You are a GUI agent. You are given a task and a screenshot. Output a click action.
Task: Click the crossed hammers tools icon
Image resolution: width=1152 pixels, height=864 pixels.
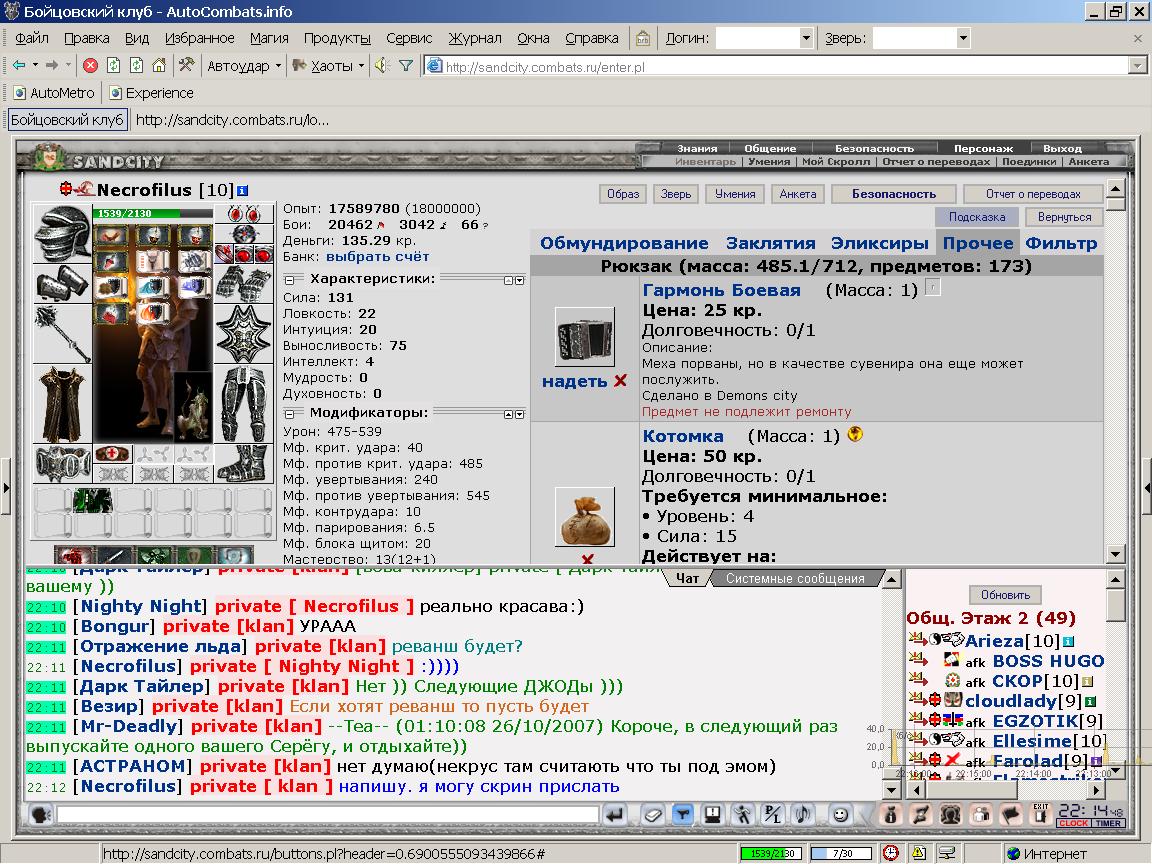186,65
